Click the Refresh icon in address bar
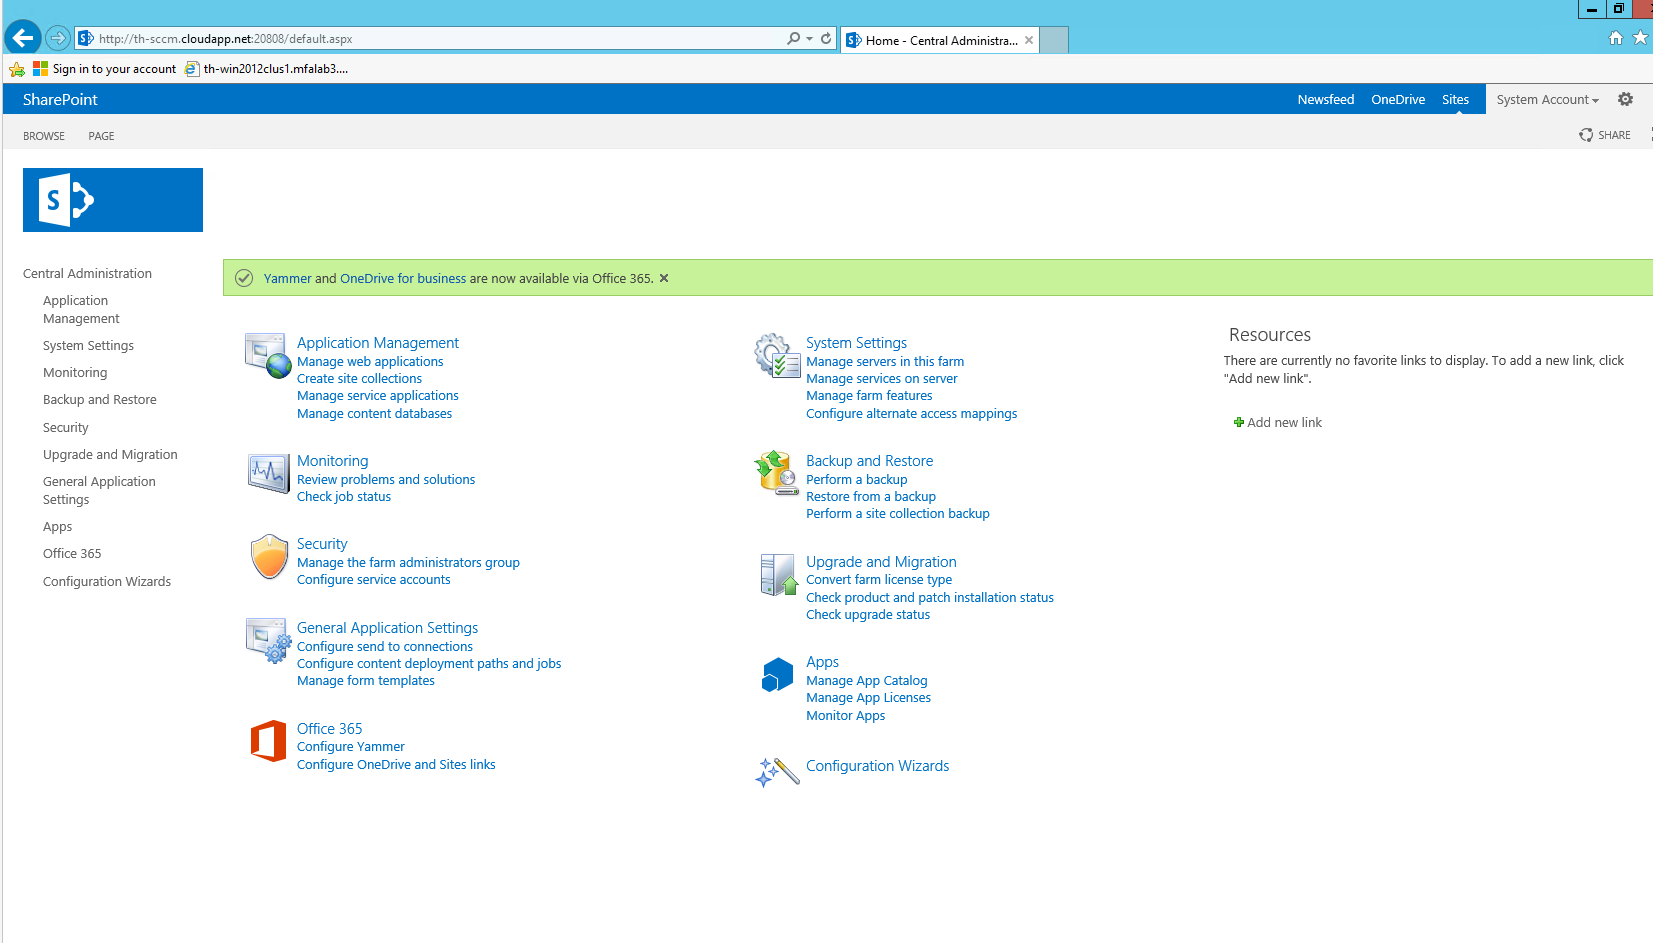Image resolution: width=1653 pixels, height=943 pixels. pos(826,38)
